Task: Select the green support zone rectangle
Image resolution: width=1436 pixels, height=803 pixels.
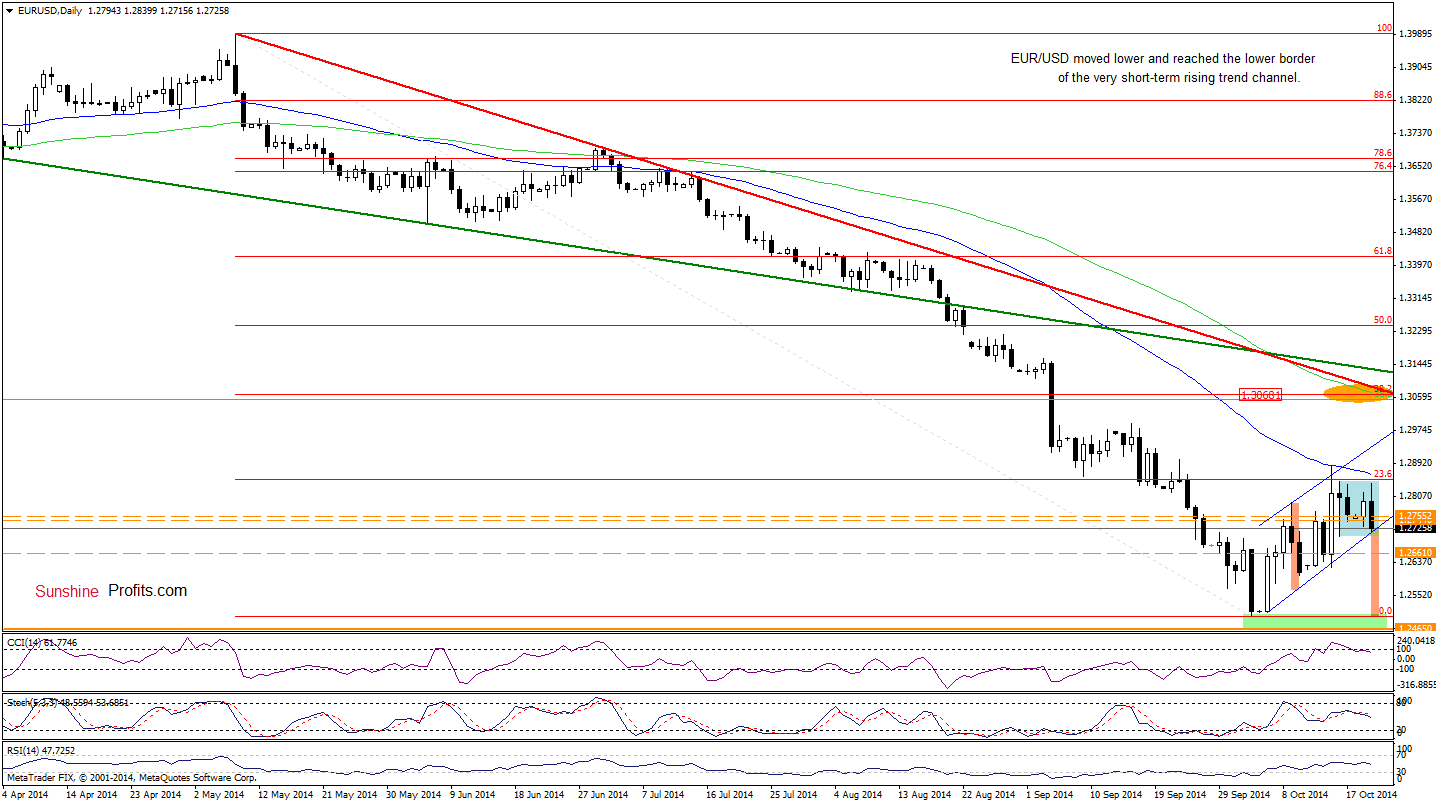Action: 1316,622
